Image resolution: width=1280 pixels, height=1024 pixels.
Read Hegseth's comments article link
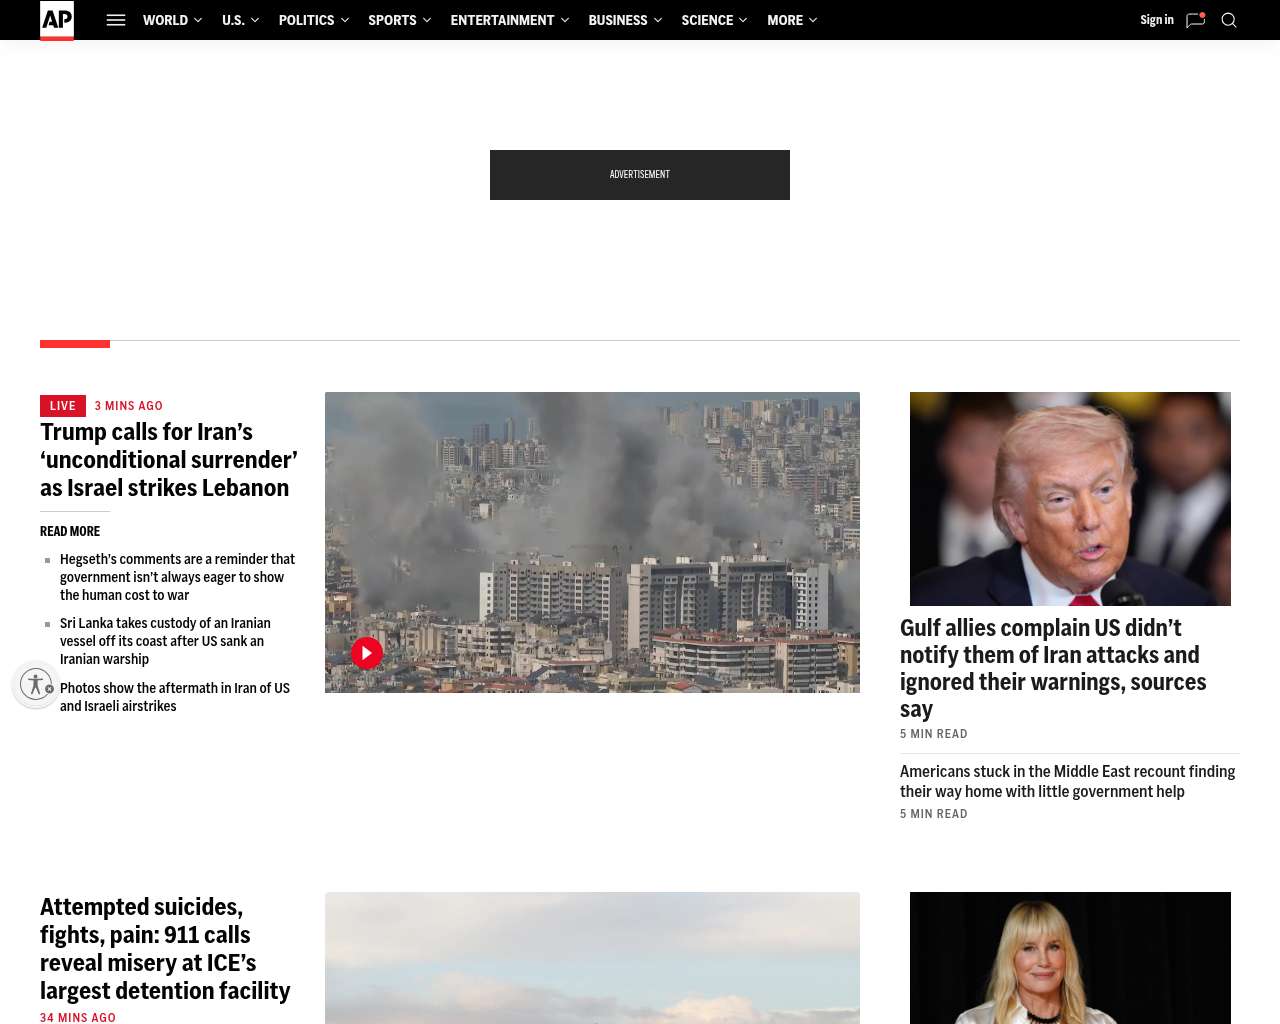(177, 577)
